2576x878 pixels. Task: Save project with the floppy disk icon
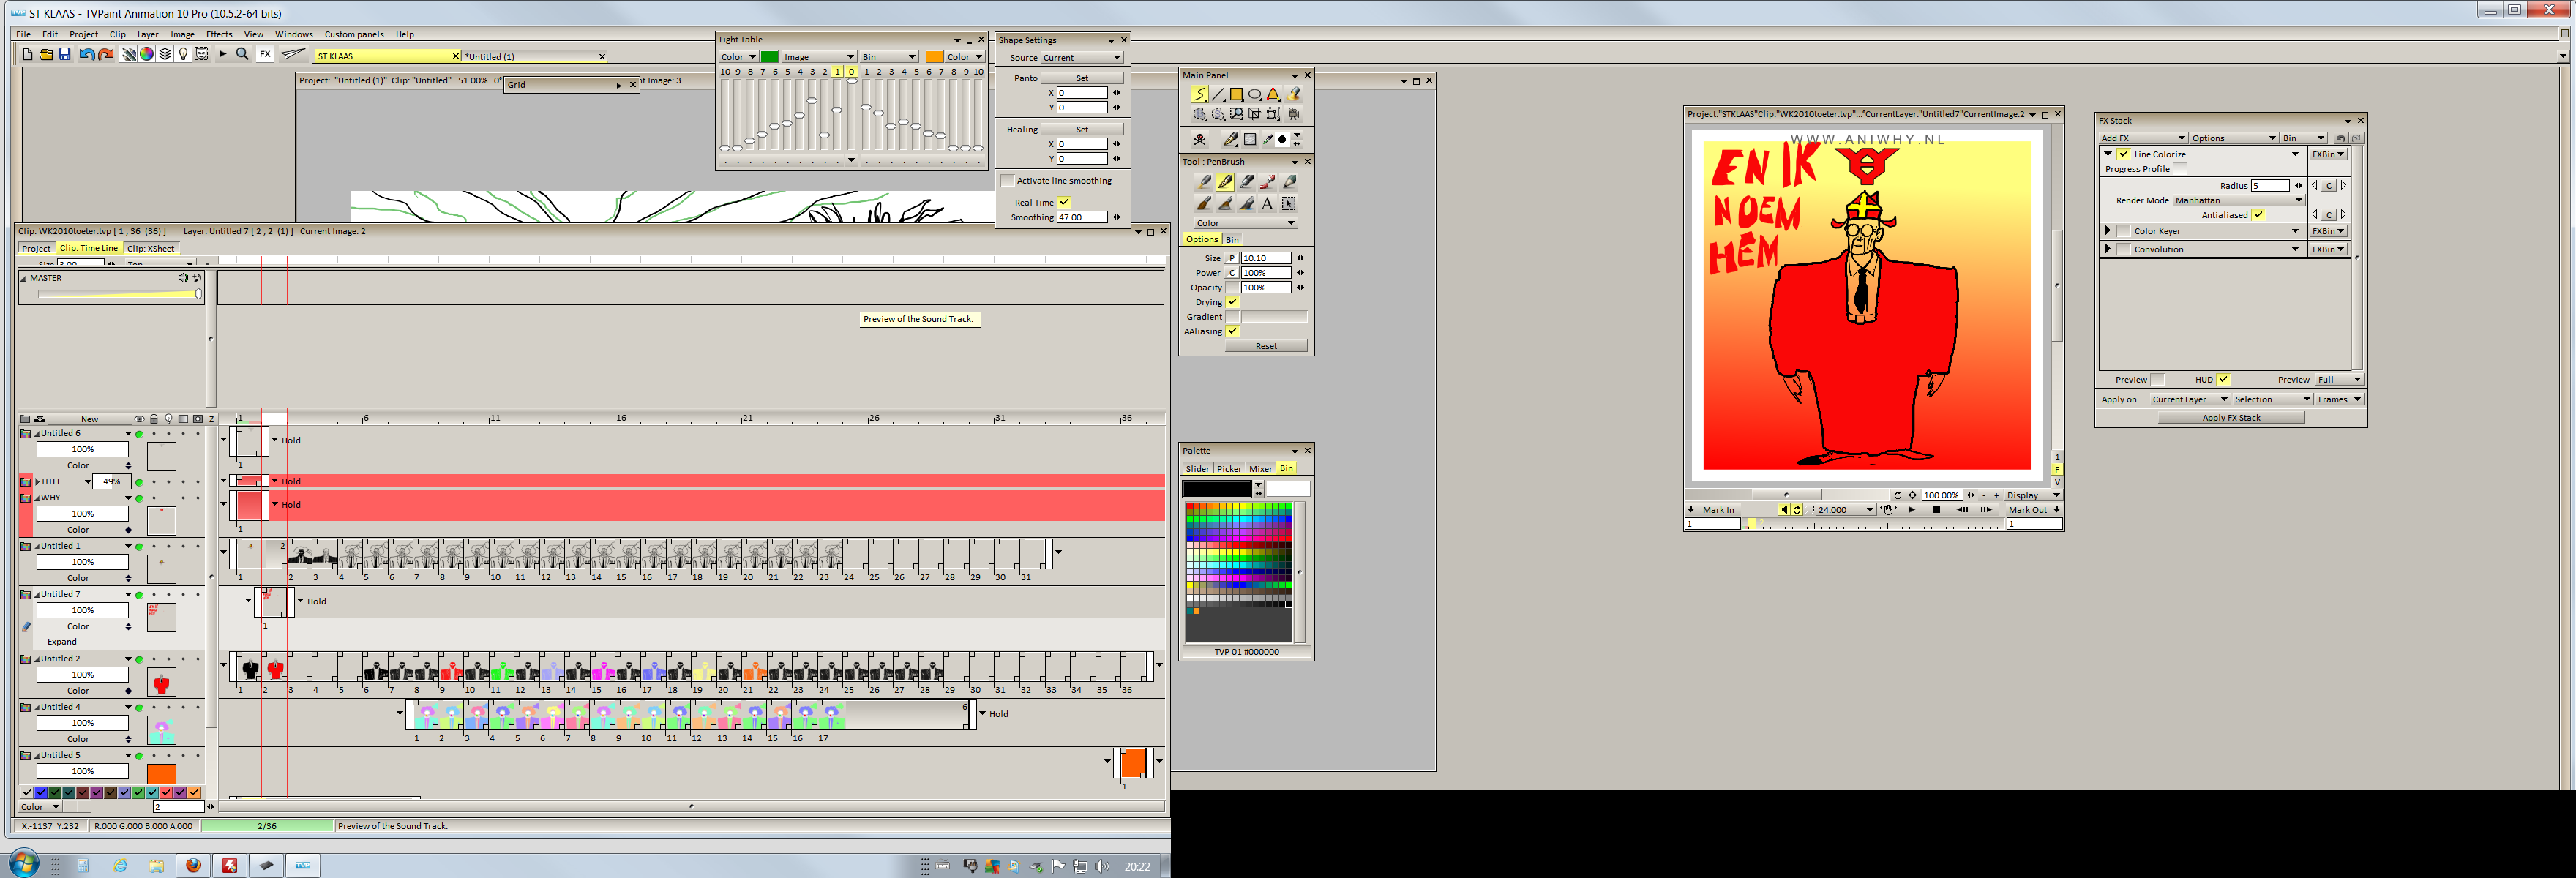pyautogui.click(x=64, y=55)
